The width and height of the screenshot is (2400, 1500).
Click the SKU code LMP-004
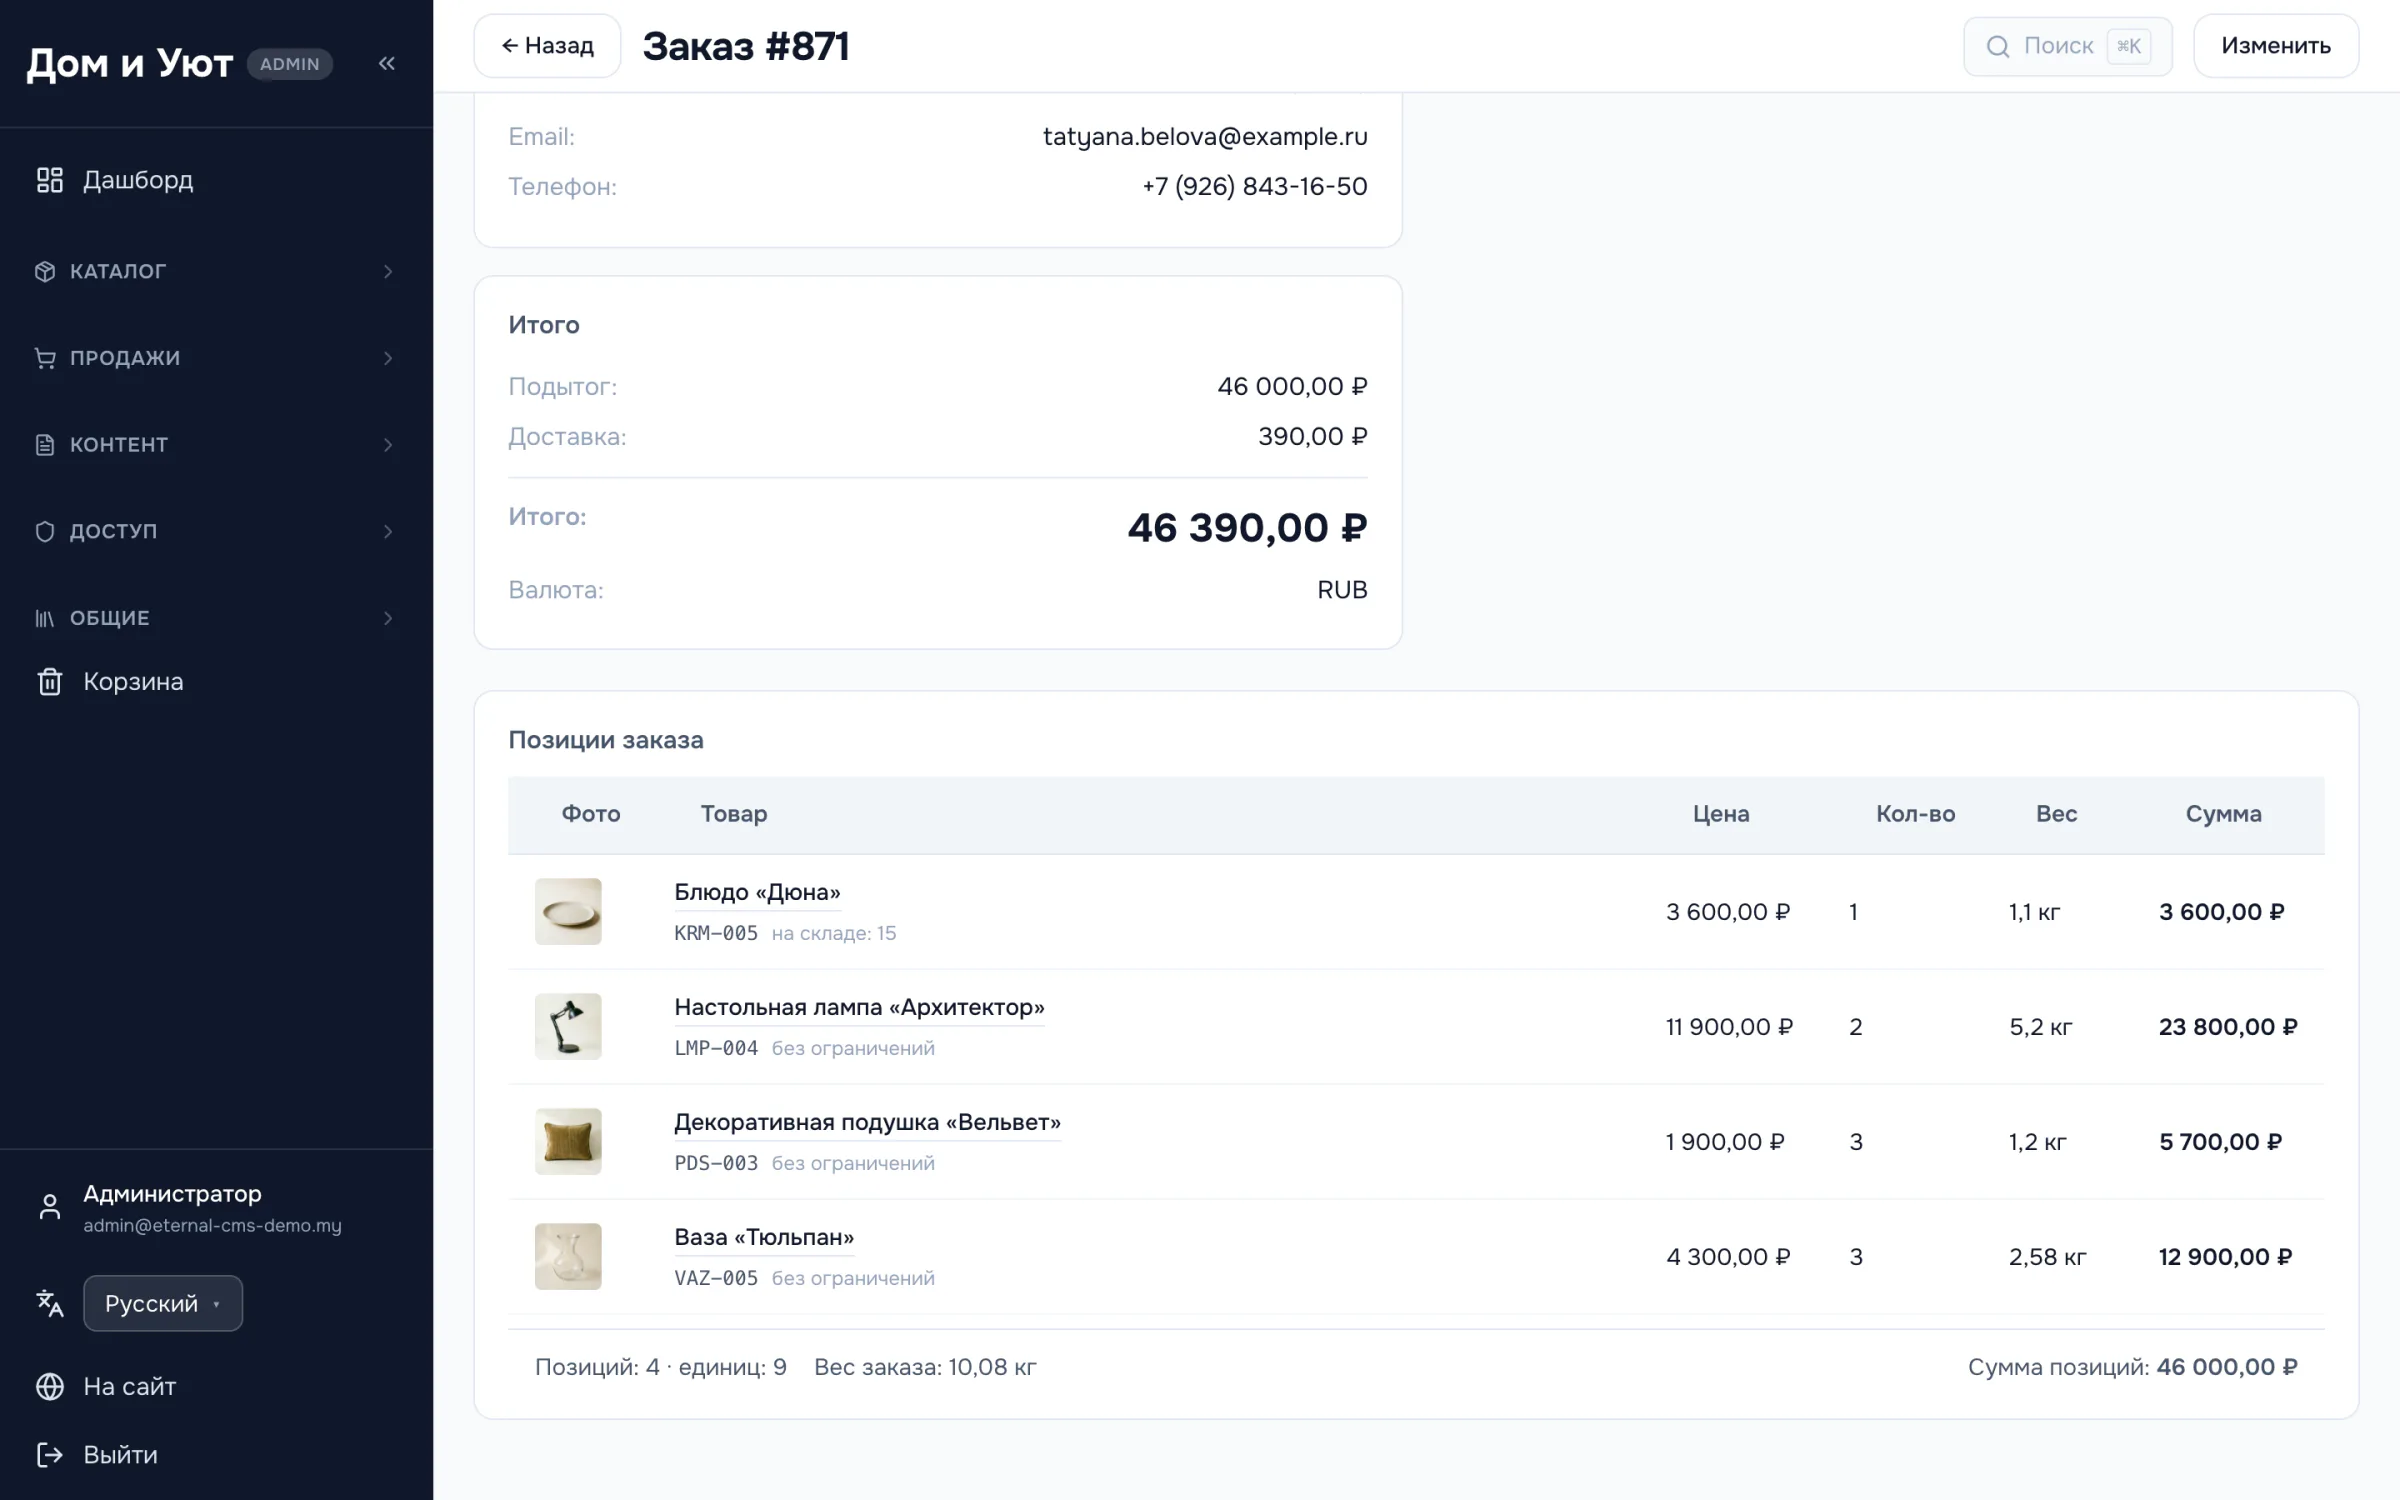(x=716, y=1048)
